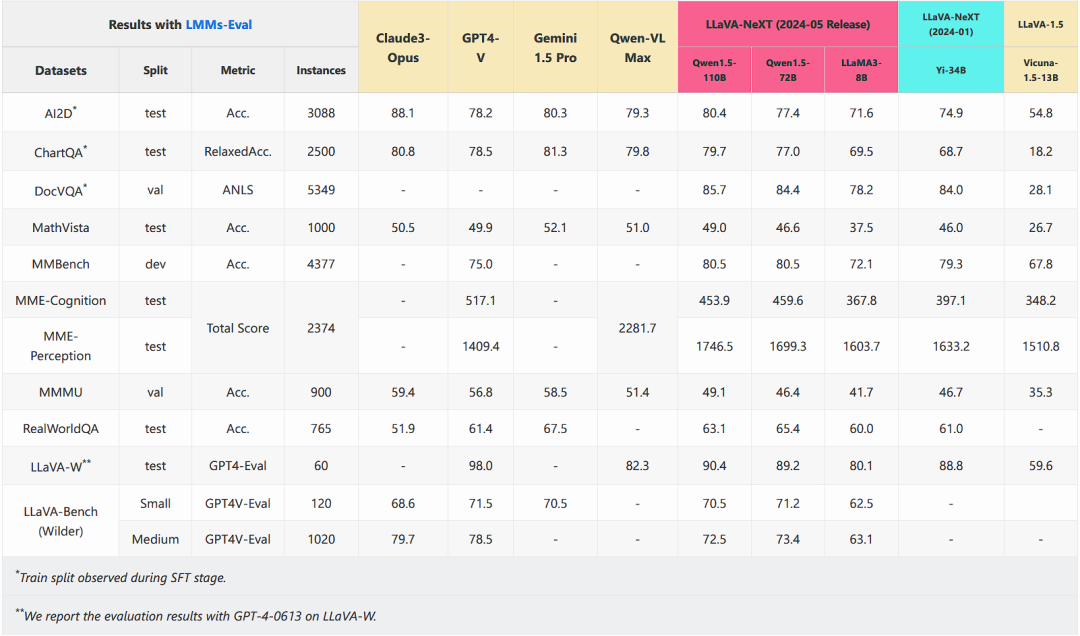Click the 1633.2 Yi-34B score

pos(951,346)
